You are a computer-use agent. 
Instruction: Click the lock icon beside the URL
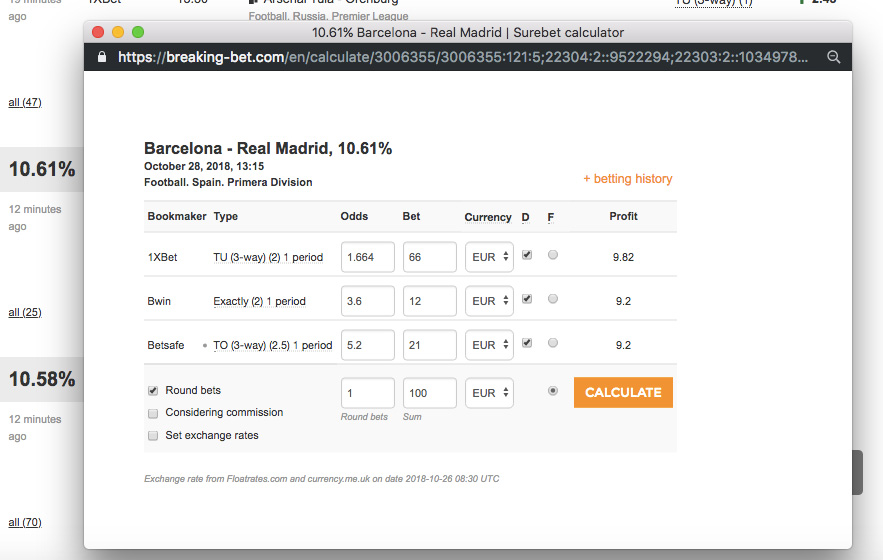102,57
